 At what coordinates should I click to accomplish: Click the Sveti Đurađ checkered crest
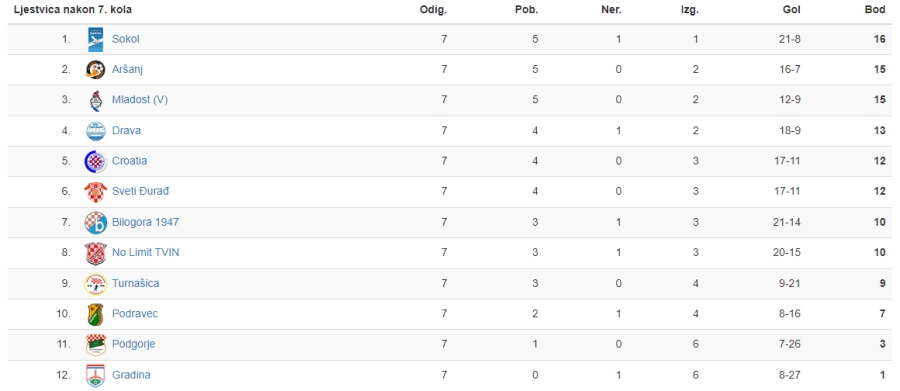pos(95,192)
